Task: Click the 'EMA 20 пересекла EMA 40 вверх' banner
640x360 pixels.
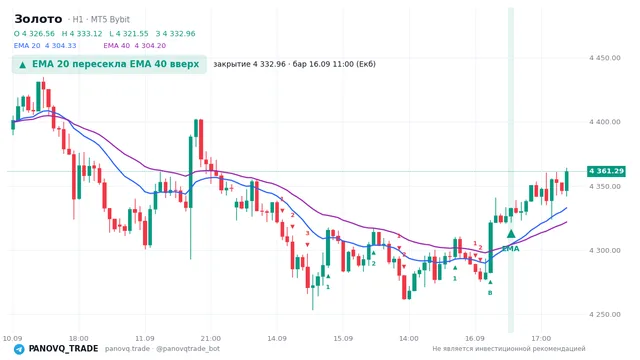Action: (x=109, y=64)
